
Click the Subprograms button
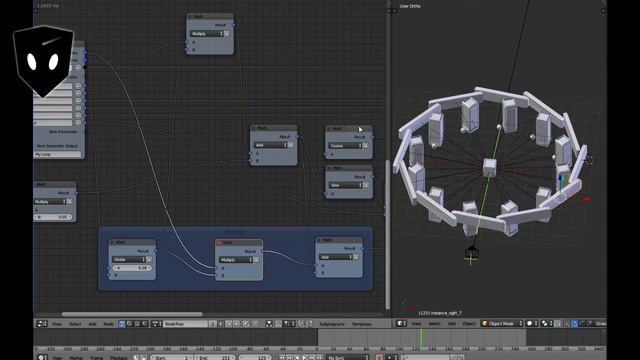click(332, 324)
